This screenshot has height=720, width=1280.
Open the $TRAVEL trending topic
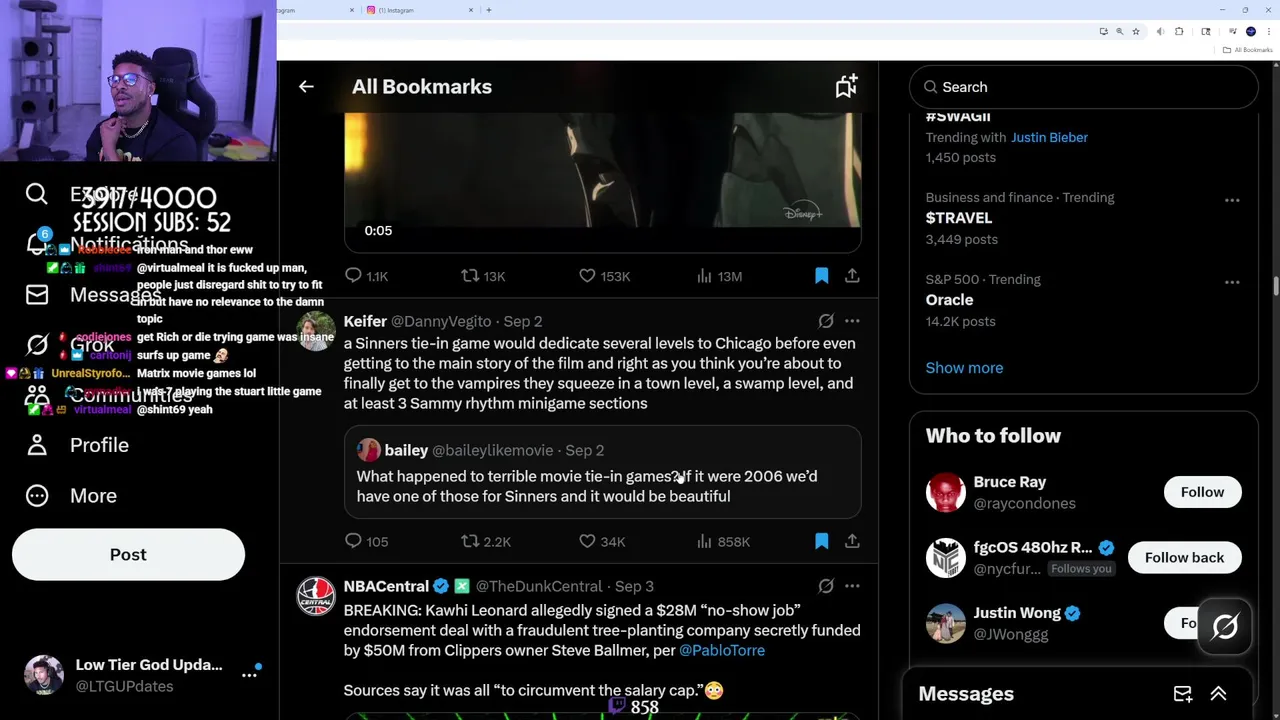click(x=959, y=217)
